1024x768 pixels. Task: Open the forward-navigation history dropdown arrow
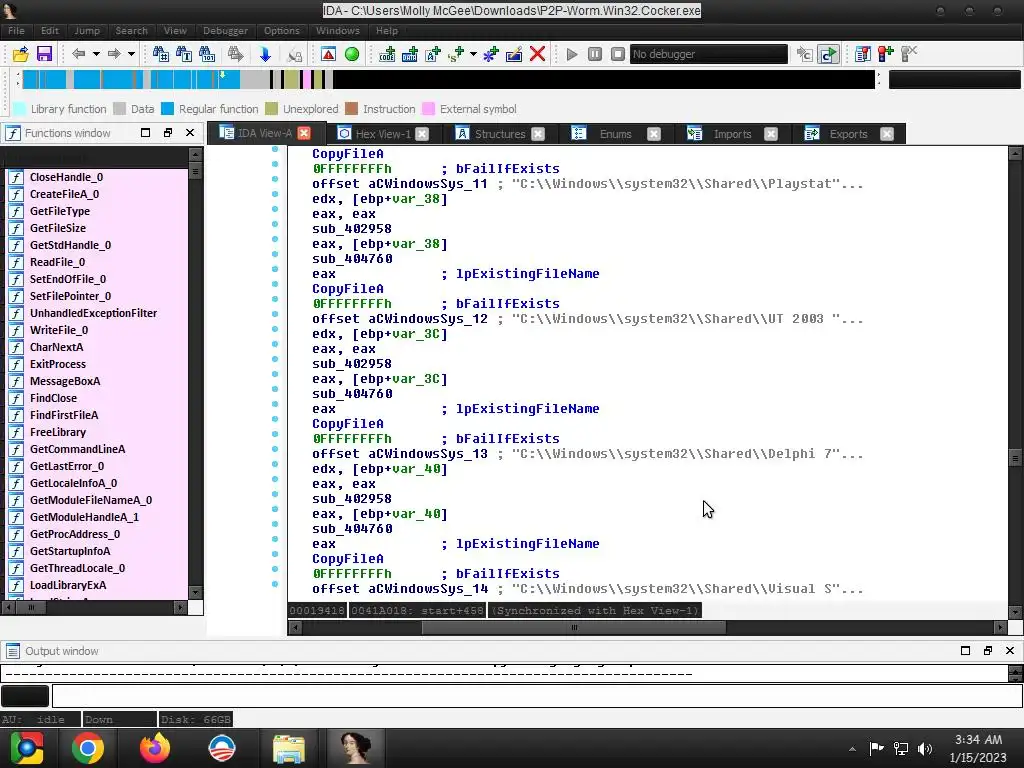point(131,54)
